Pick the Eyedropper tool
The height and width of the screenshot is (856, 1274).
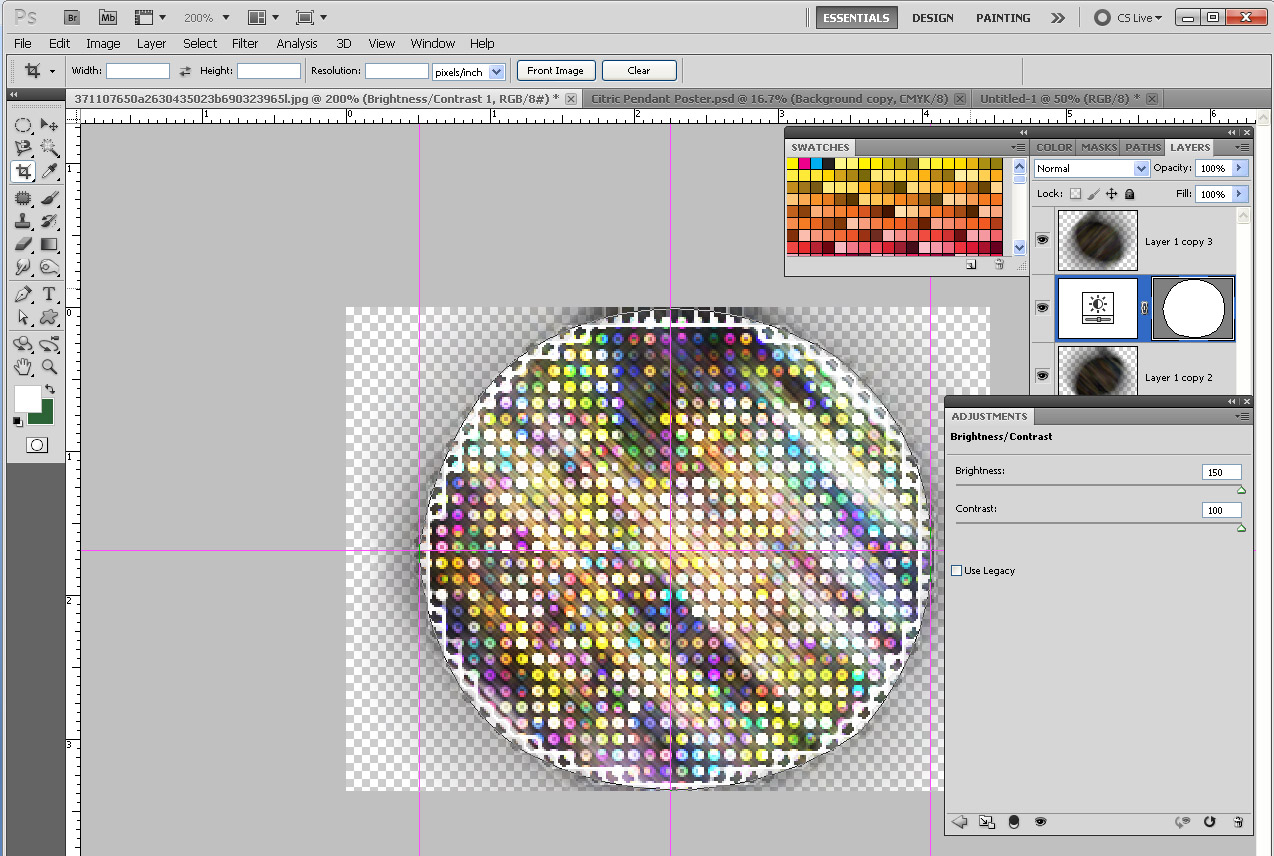click(x=48, y=171)
